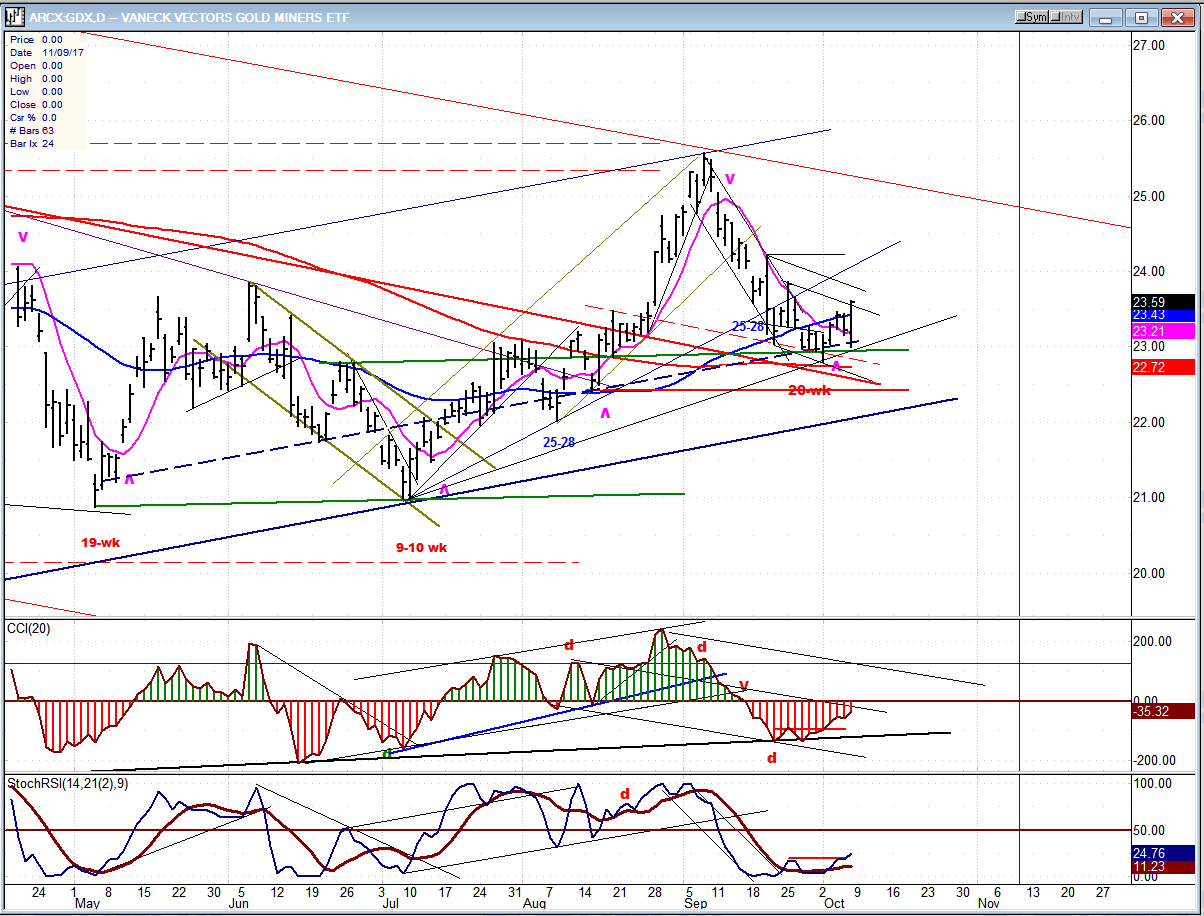Click the 20-wk cycle annotation

[809, 390]
